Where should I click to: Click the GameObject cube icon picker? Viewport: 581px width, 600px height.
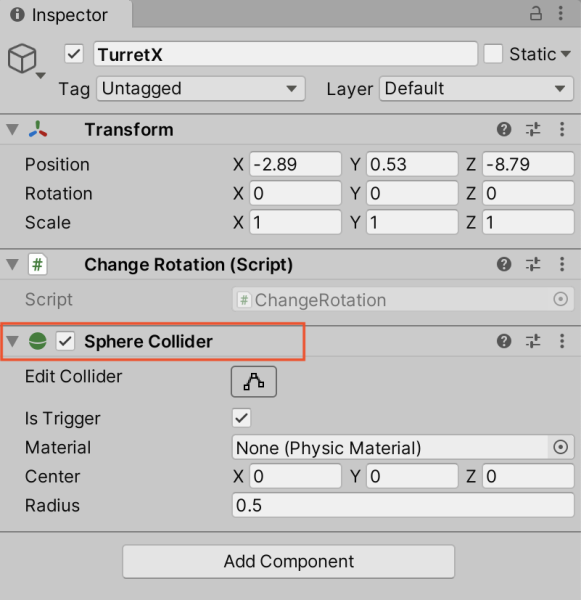25,60
